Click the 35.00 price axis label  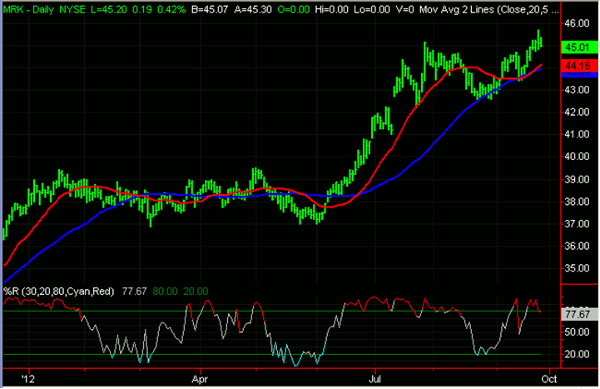pyautogui.click(x=577, y=268)
